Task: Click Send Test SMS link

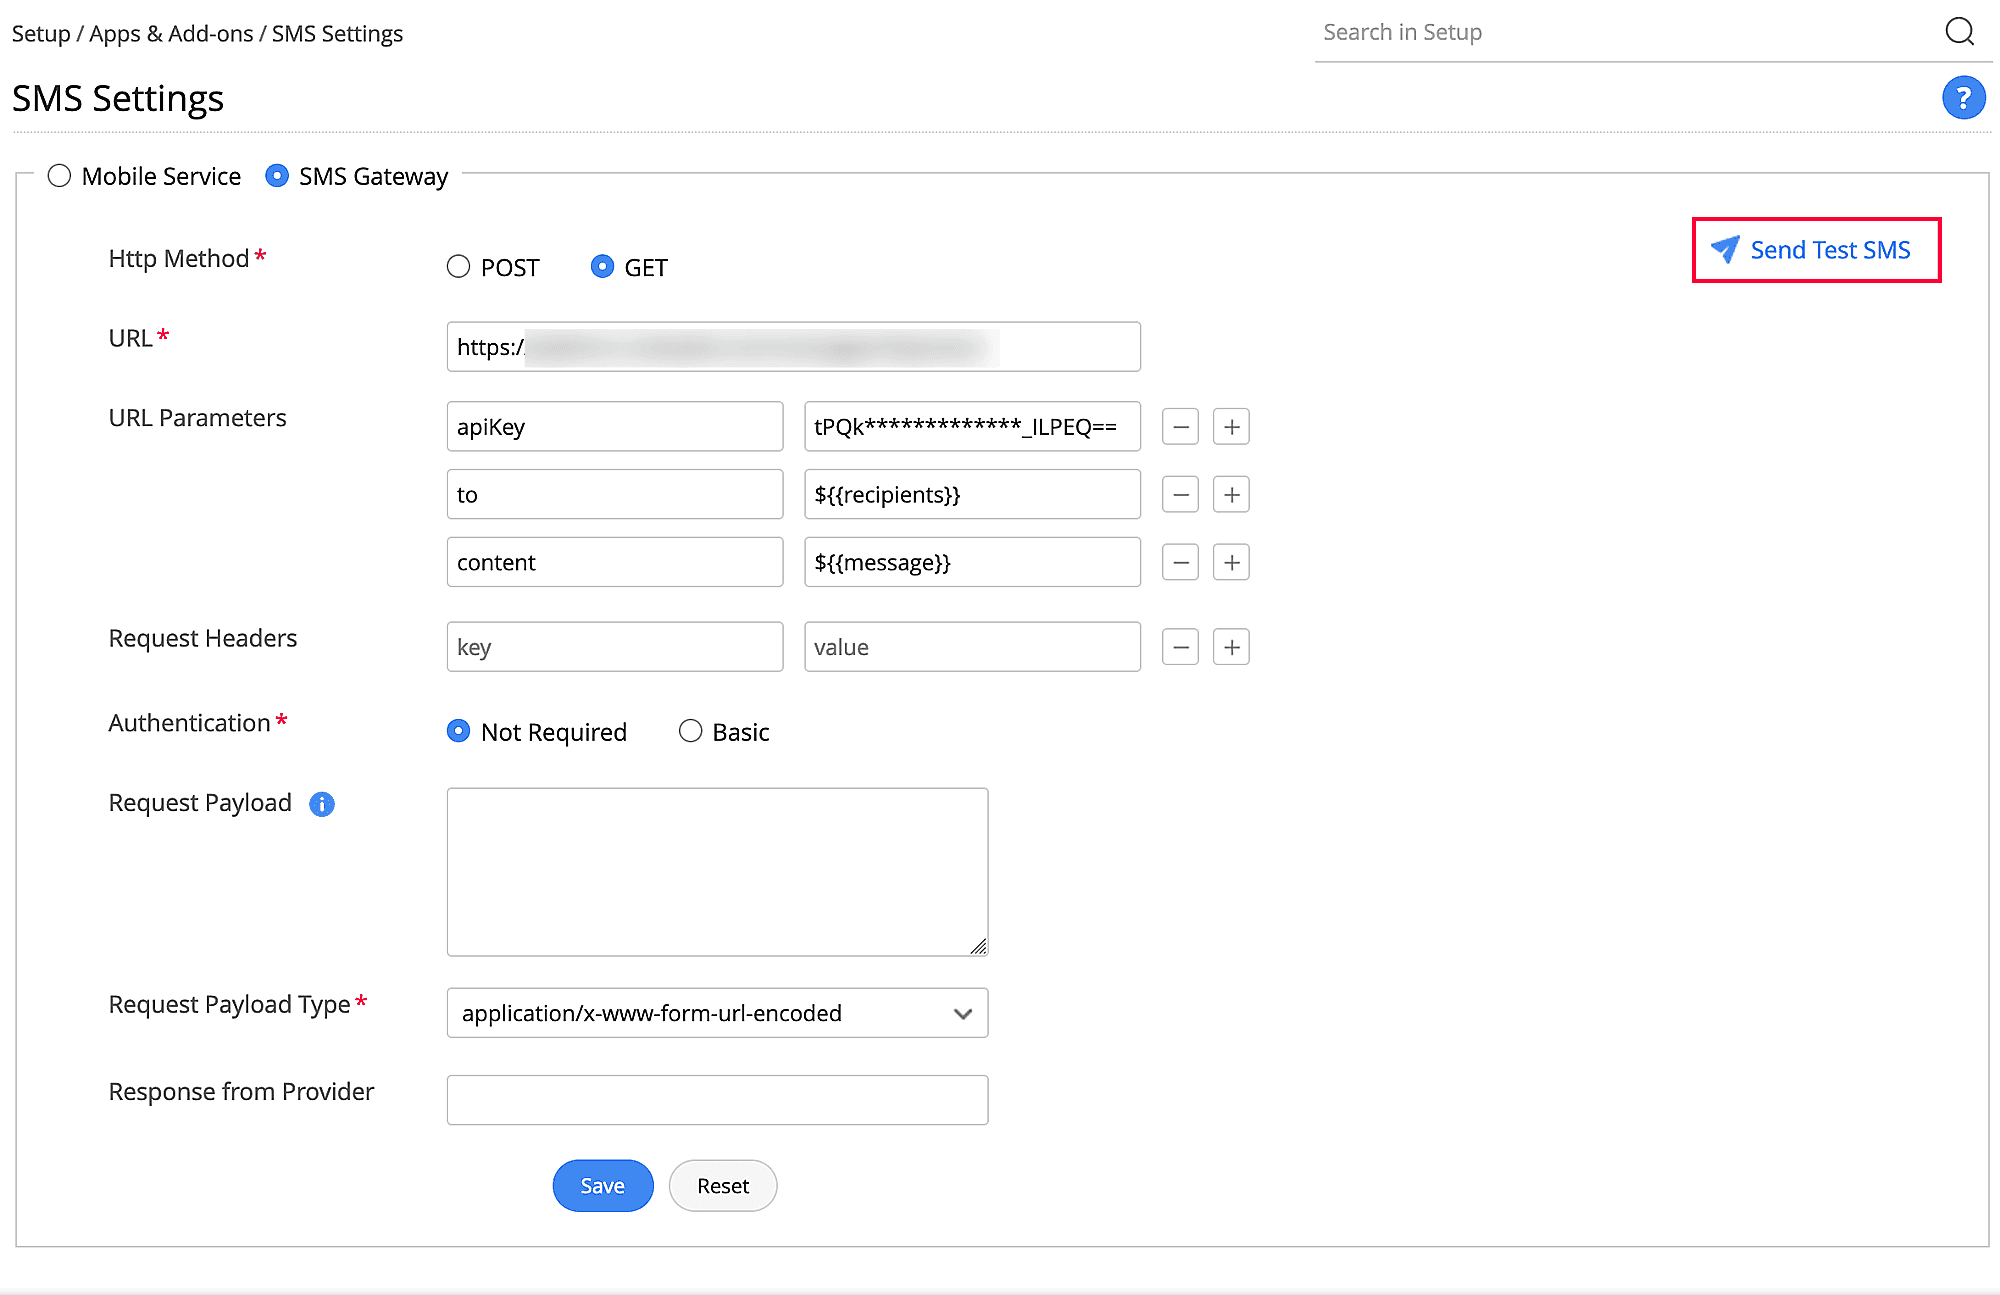Action: tap(1816, 250)
